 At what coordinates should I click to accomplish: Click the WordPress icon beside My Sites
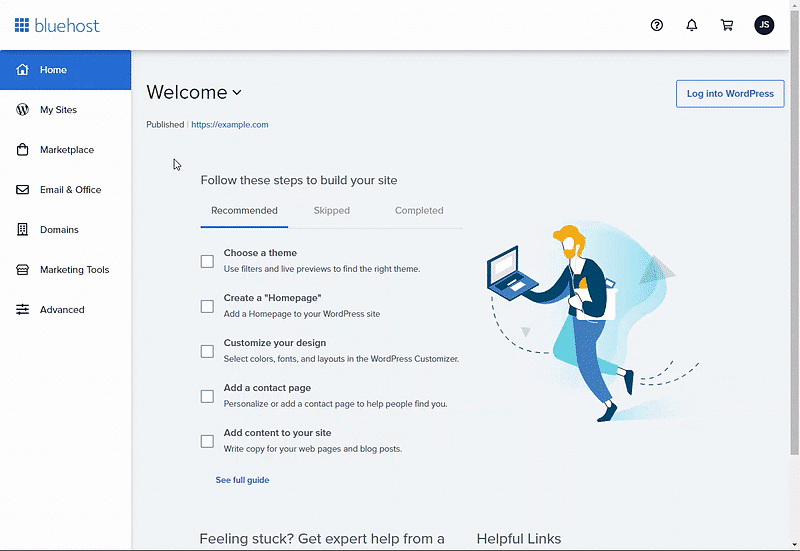[x=22, y=110]
